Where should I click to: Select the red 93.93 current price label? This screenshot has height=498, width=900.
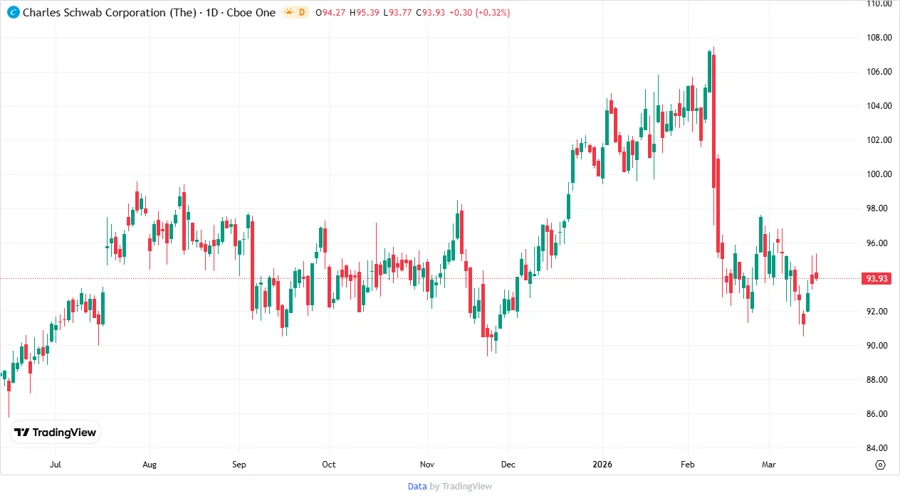(x=876, y=278)
